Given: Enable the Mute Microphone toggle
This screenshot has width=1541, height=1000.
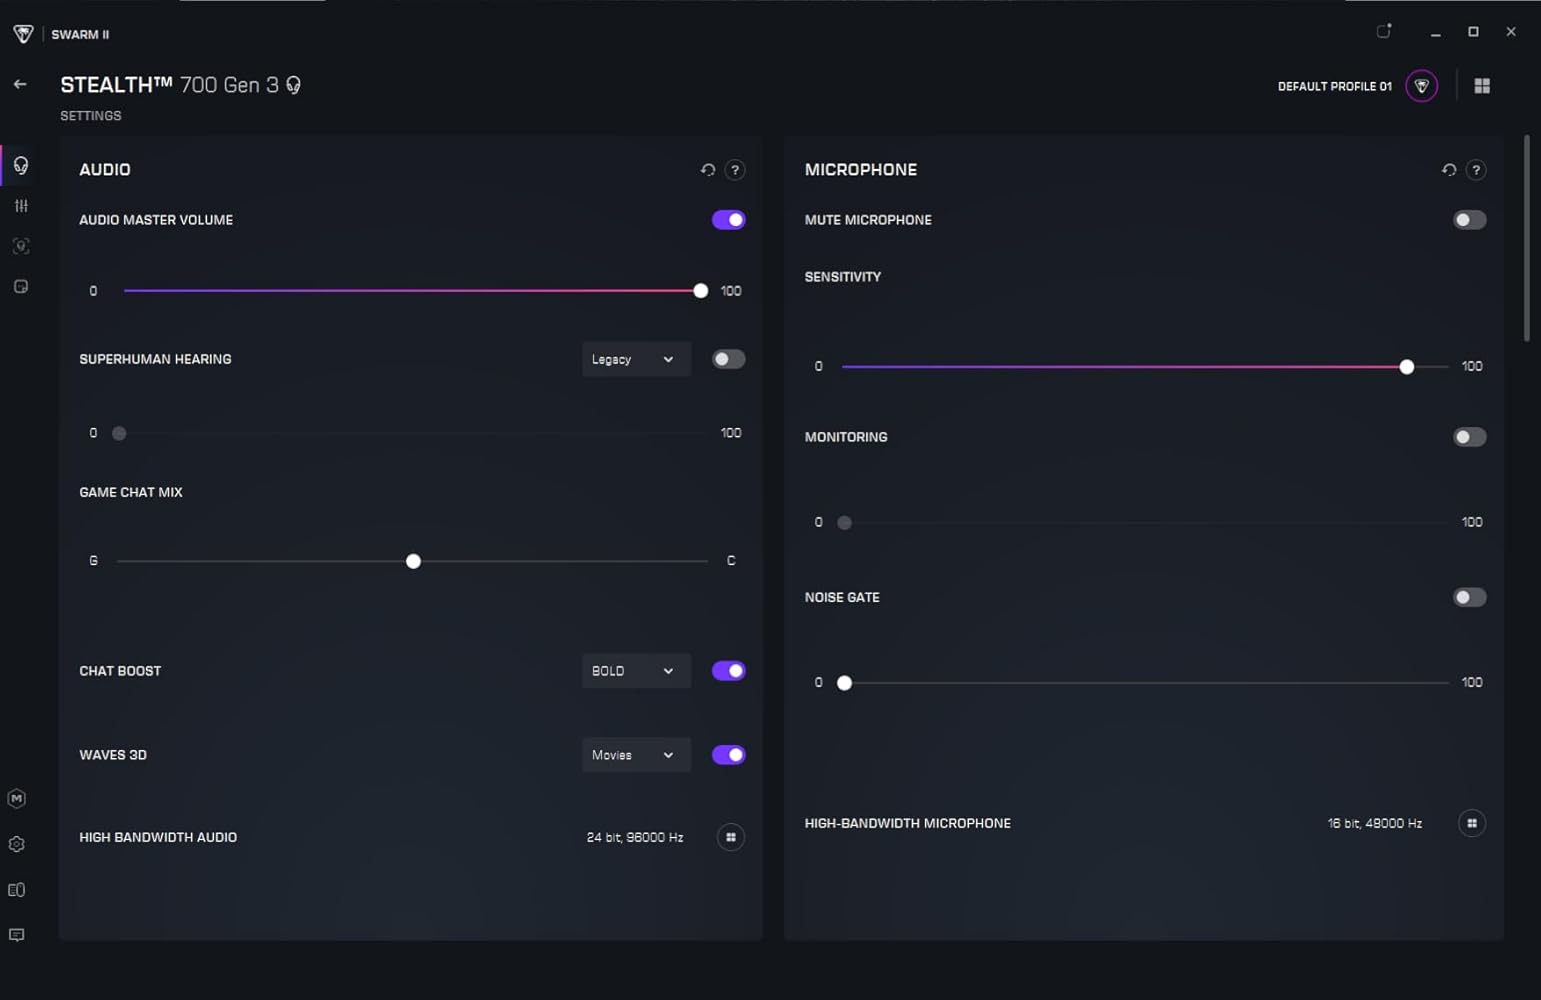Looking at the screenshot, I should (1468, 220).
